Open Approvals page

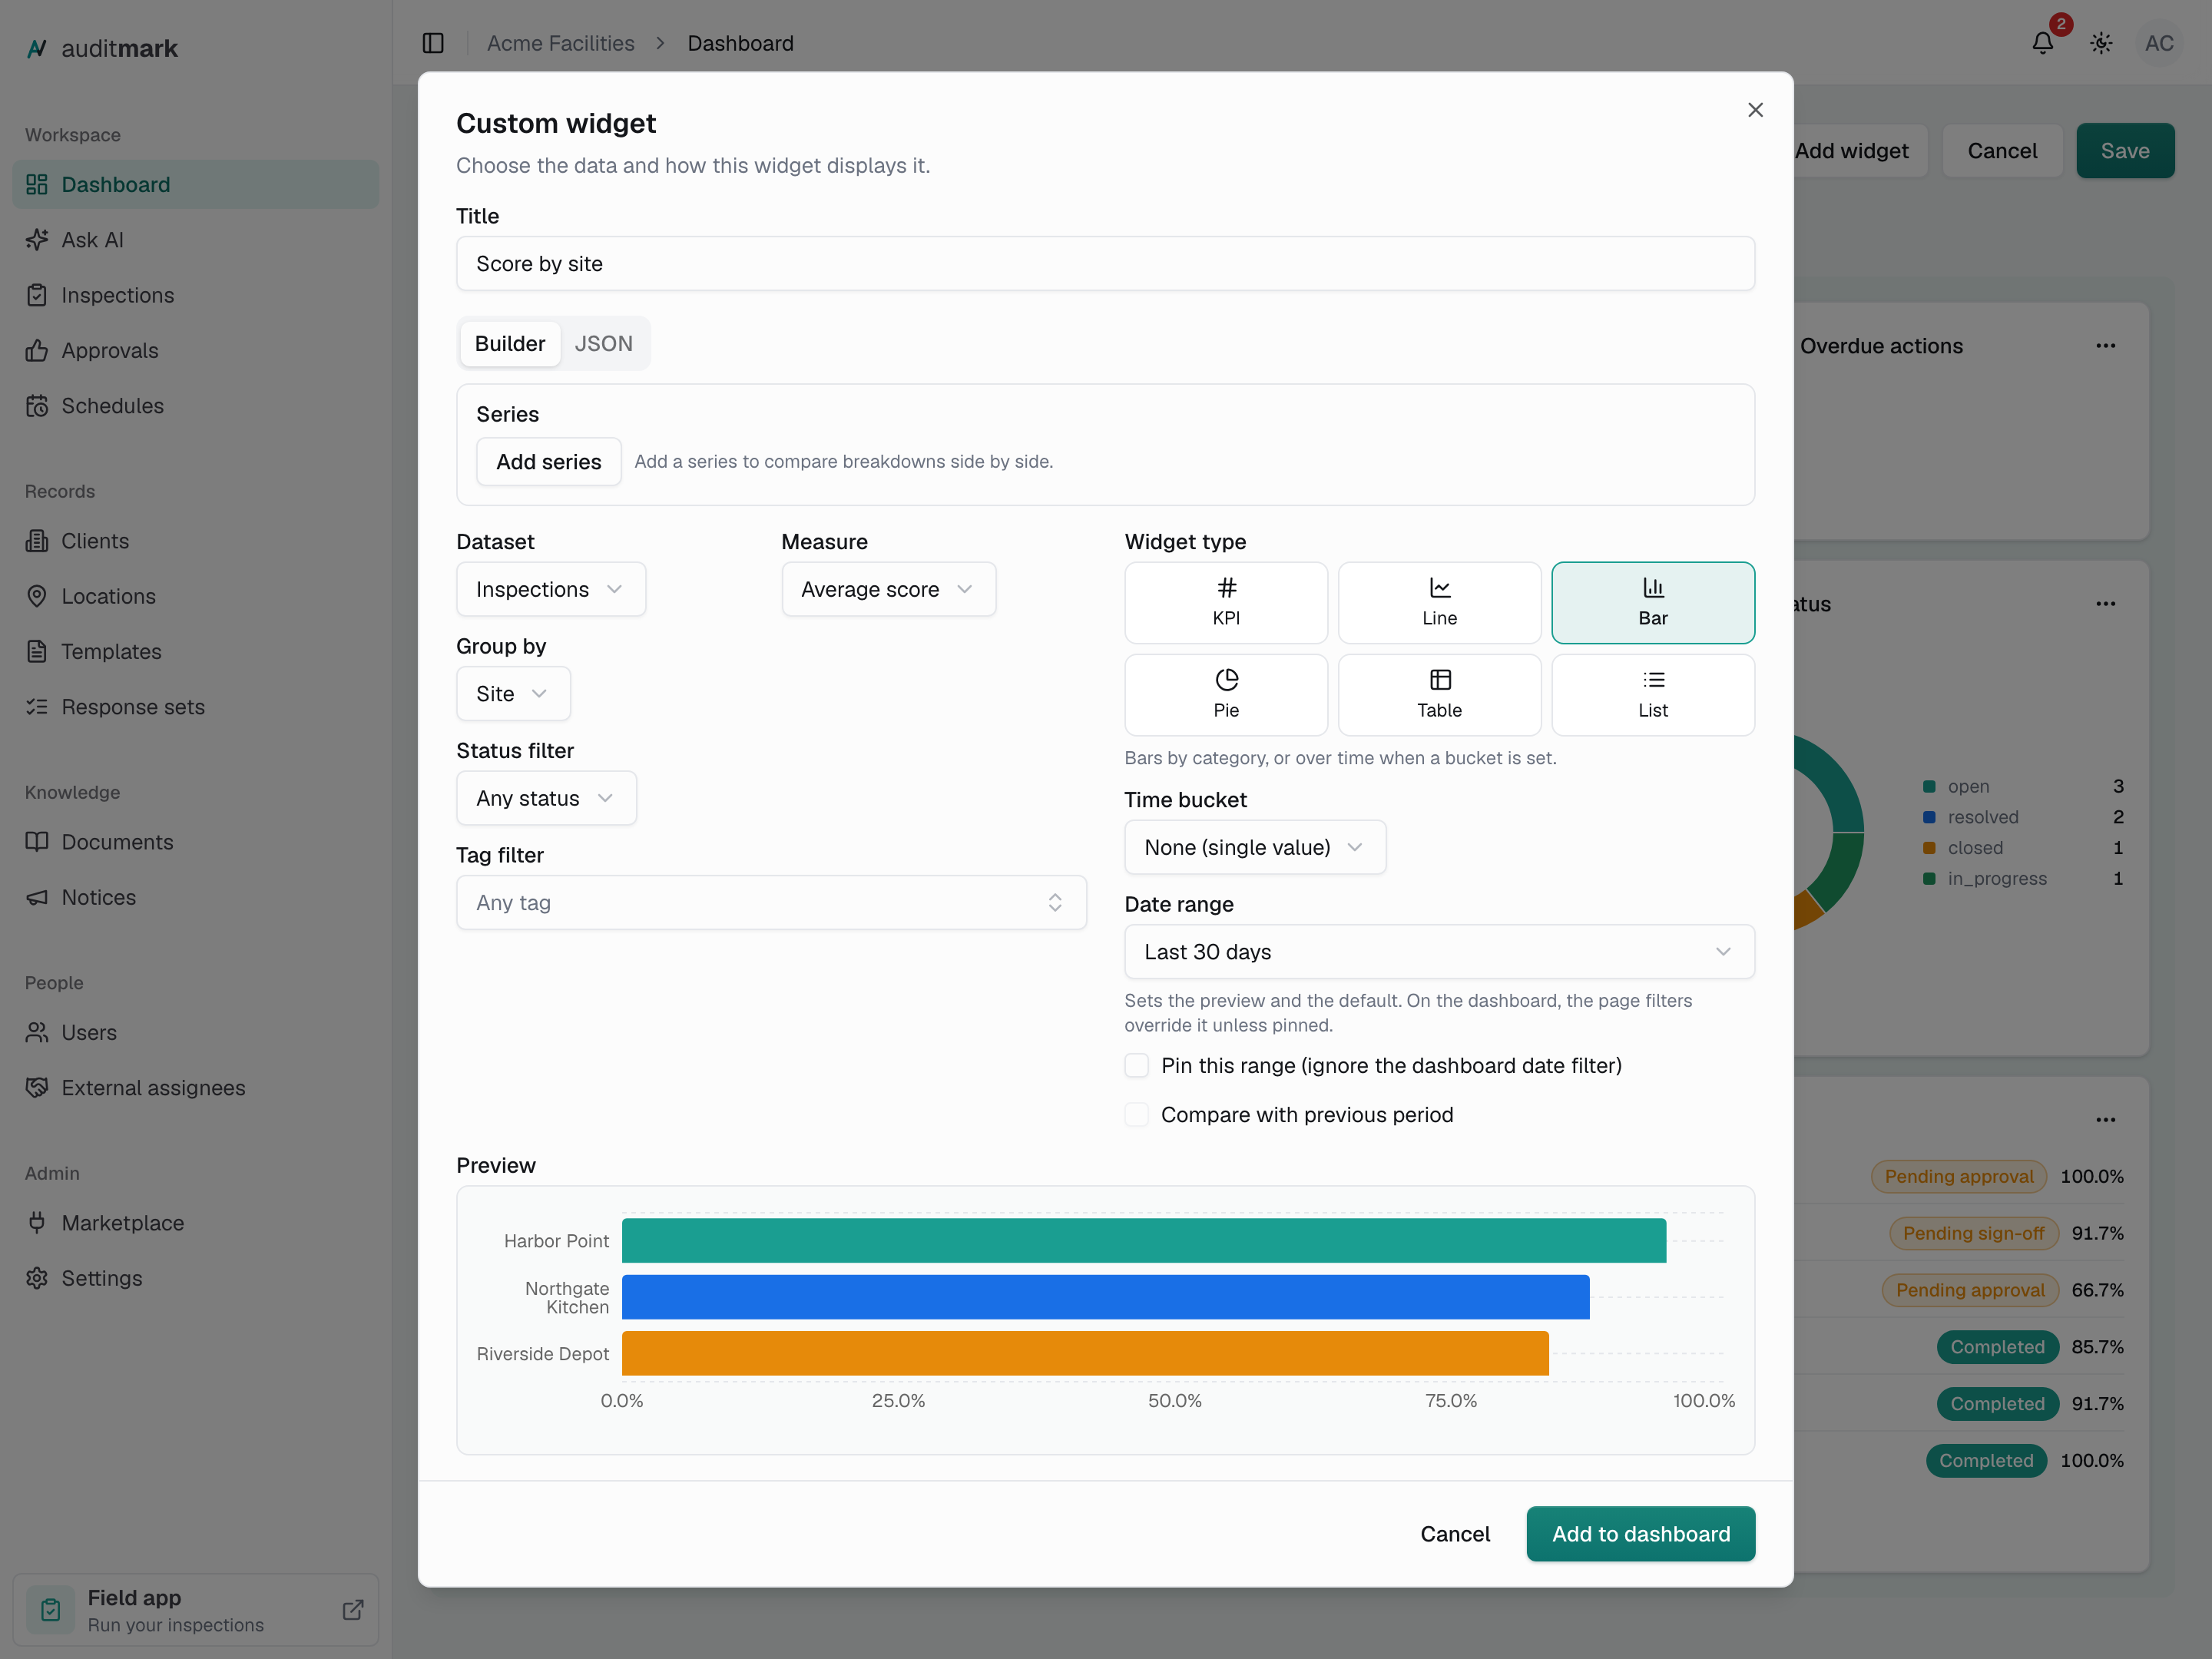pyautogui.click(x=196, y=350)
